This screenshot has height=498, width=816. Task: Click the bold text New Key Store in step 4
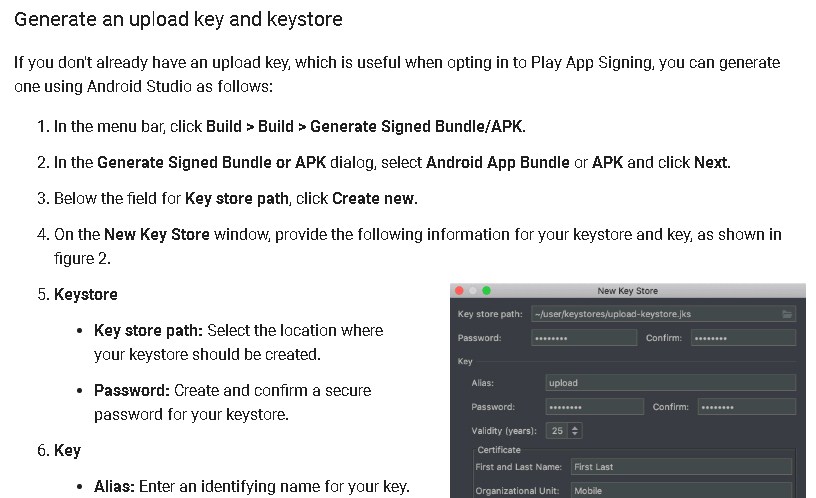tap(157, 234)
